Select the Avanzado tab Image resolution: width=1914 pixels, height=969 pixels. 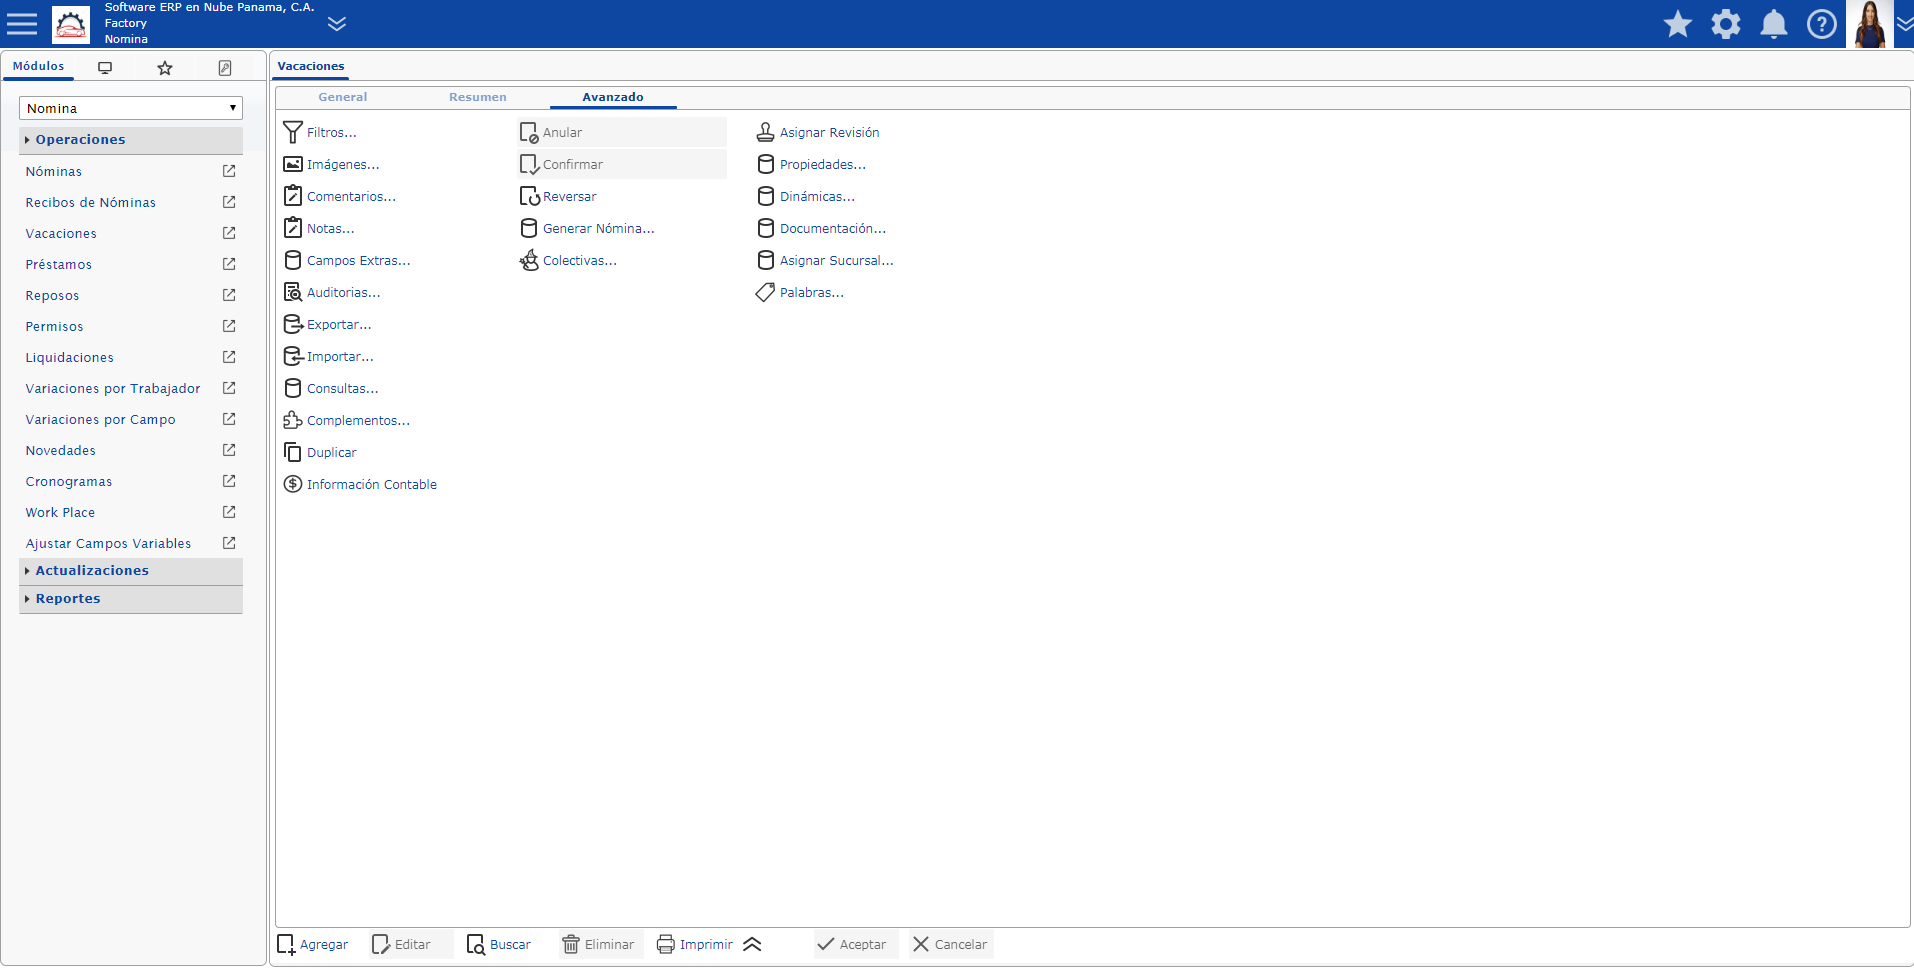[613, 97]
